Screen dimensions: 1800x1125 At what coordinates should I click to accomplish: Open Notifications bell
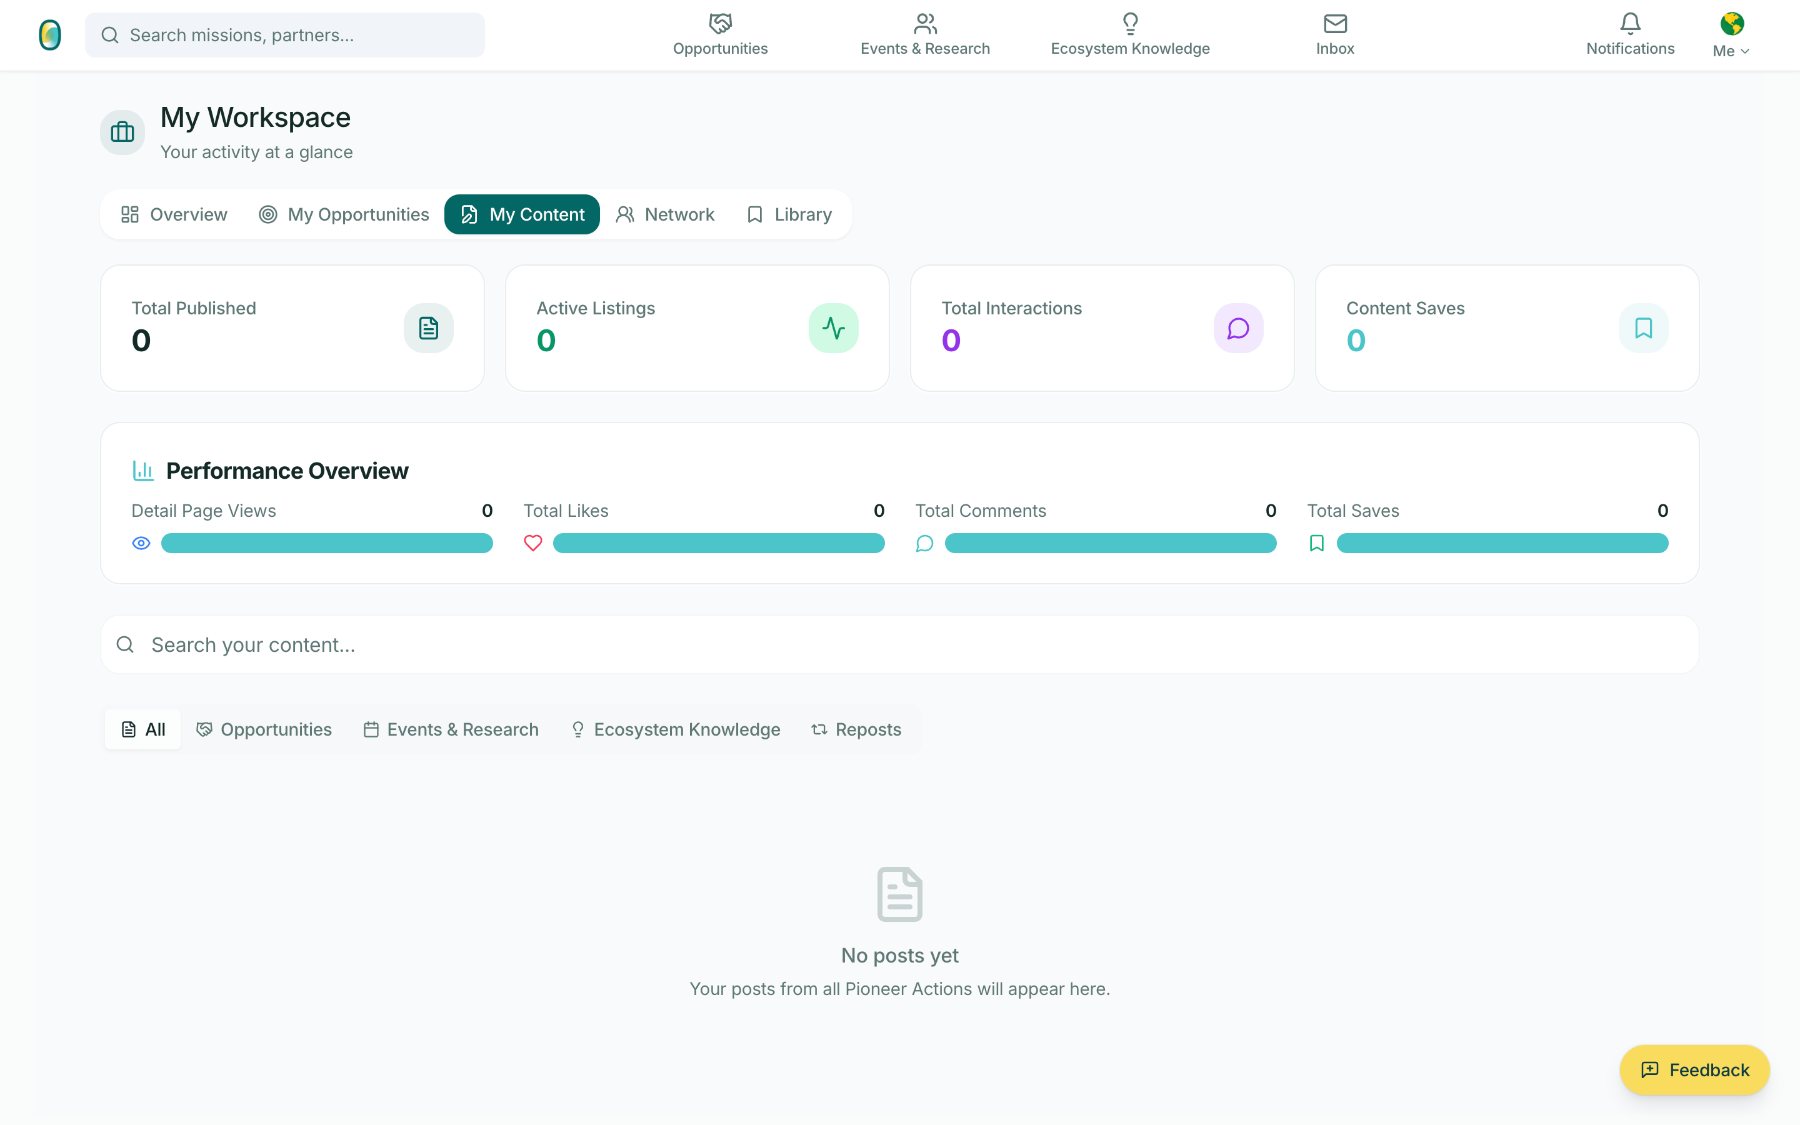(1630, 35)
